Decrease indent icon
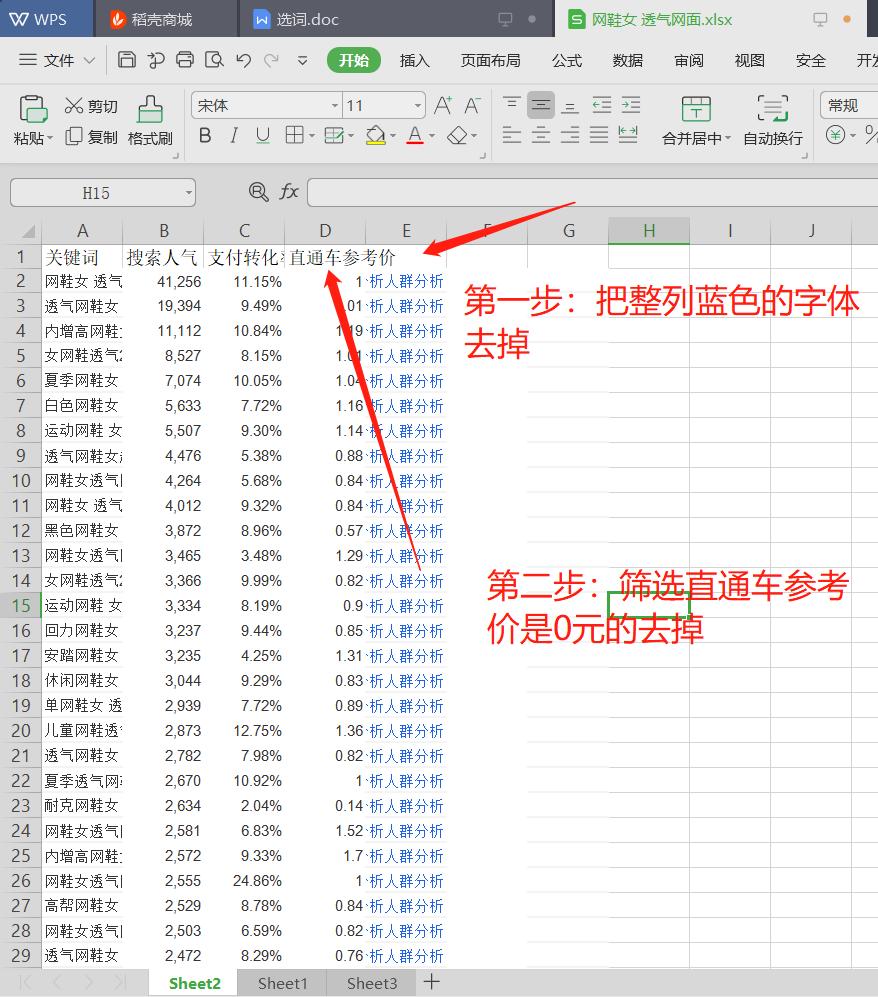Image resolution: width=878 pixels, height=997 pixels. coord(601,105)
